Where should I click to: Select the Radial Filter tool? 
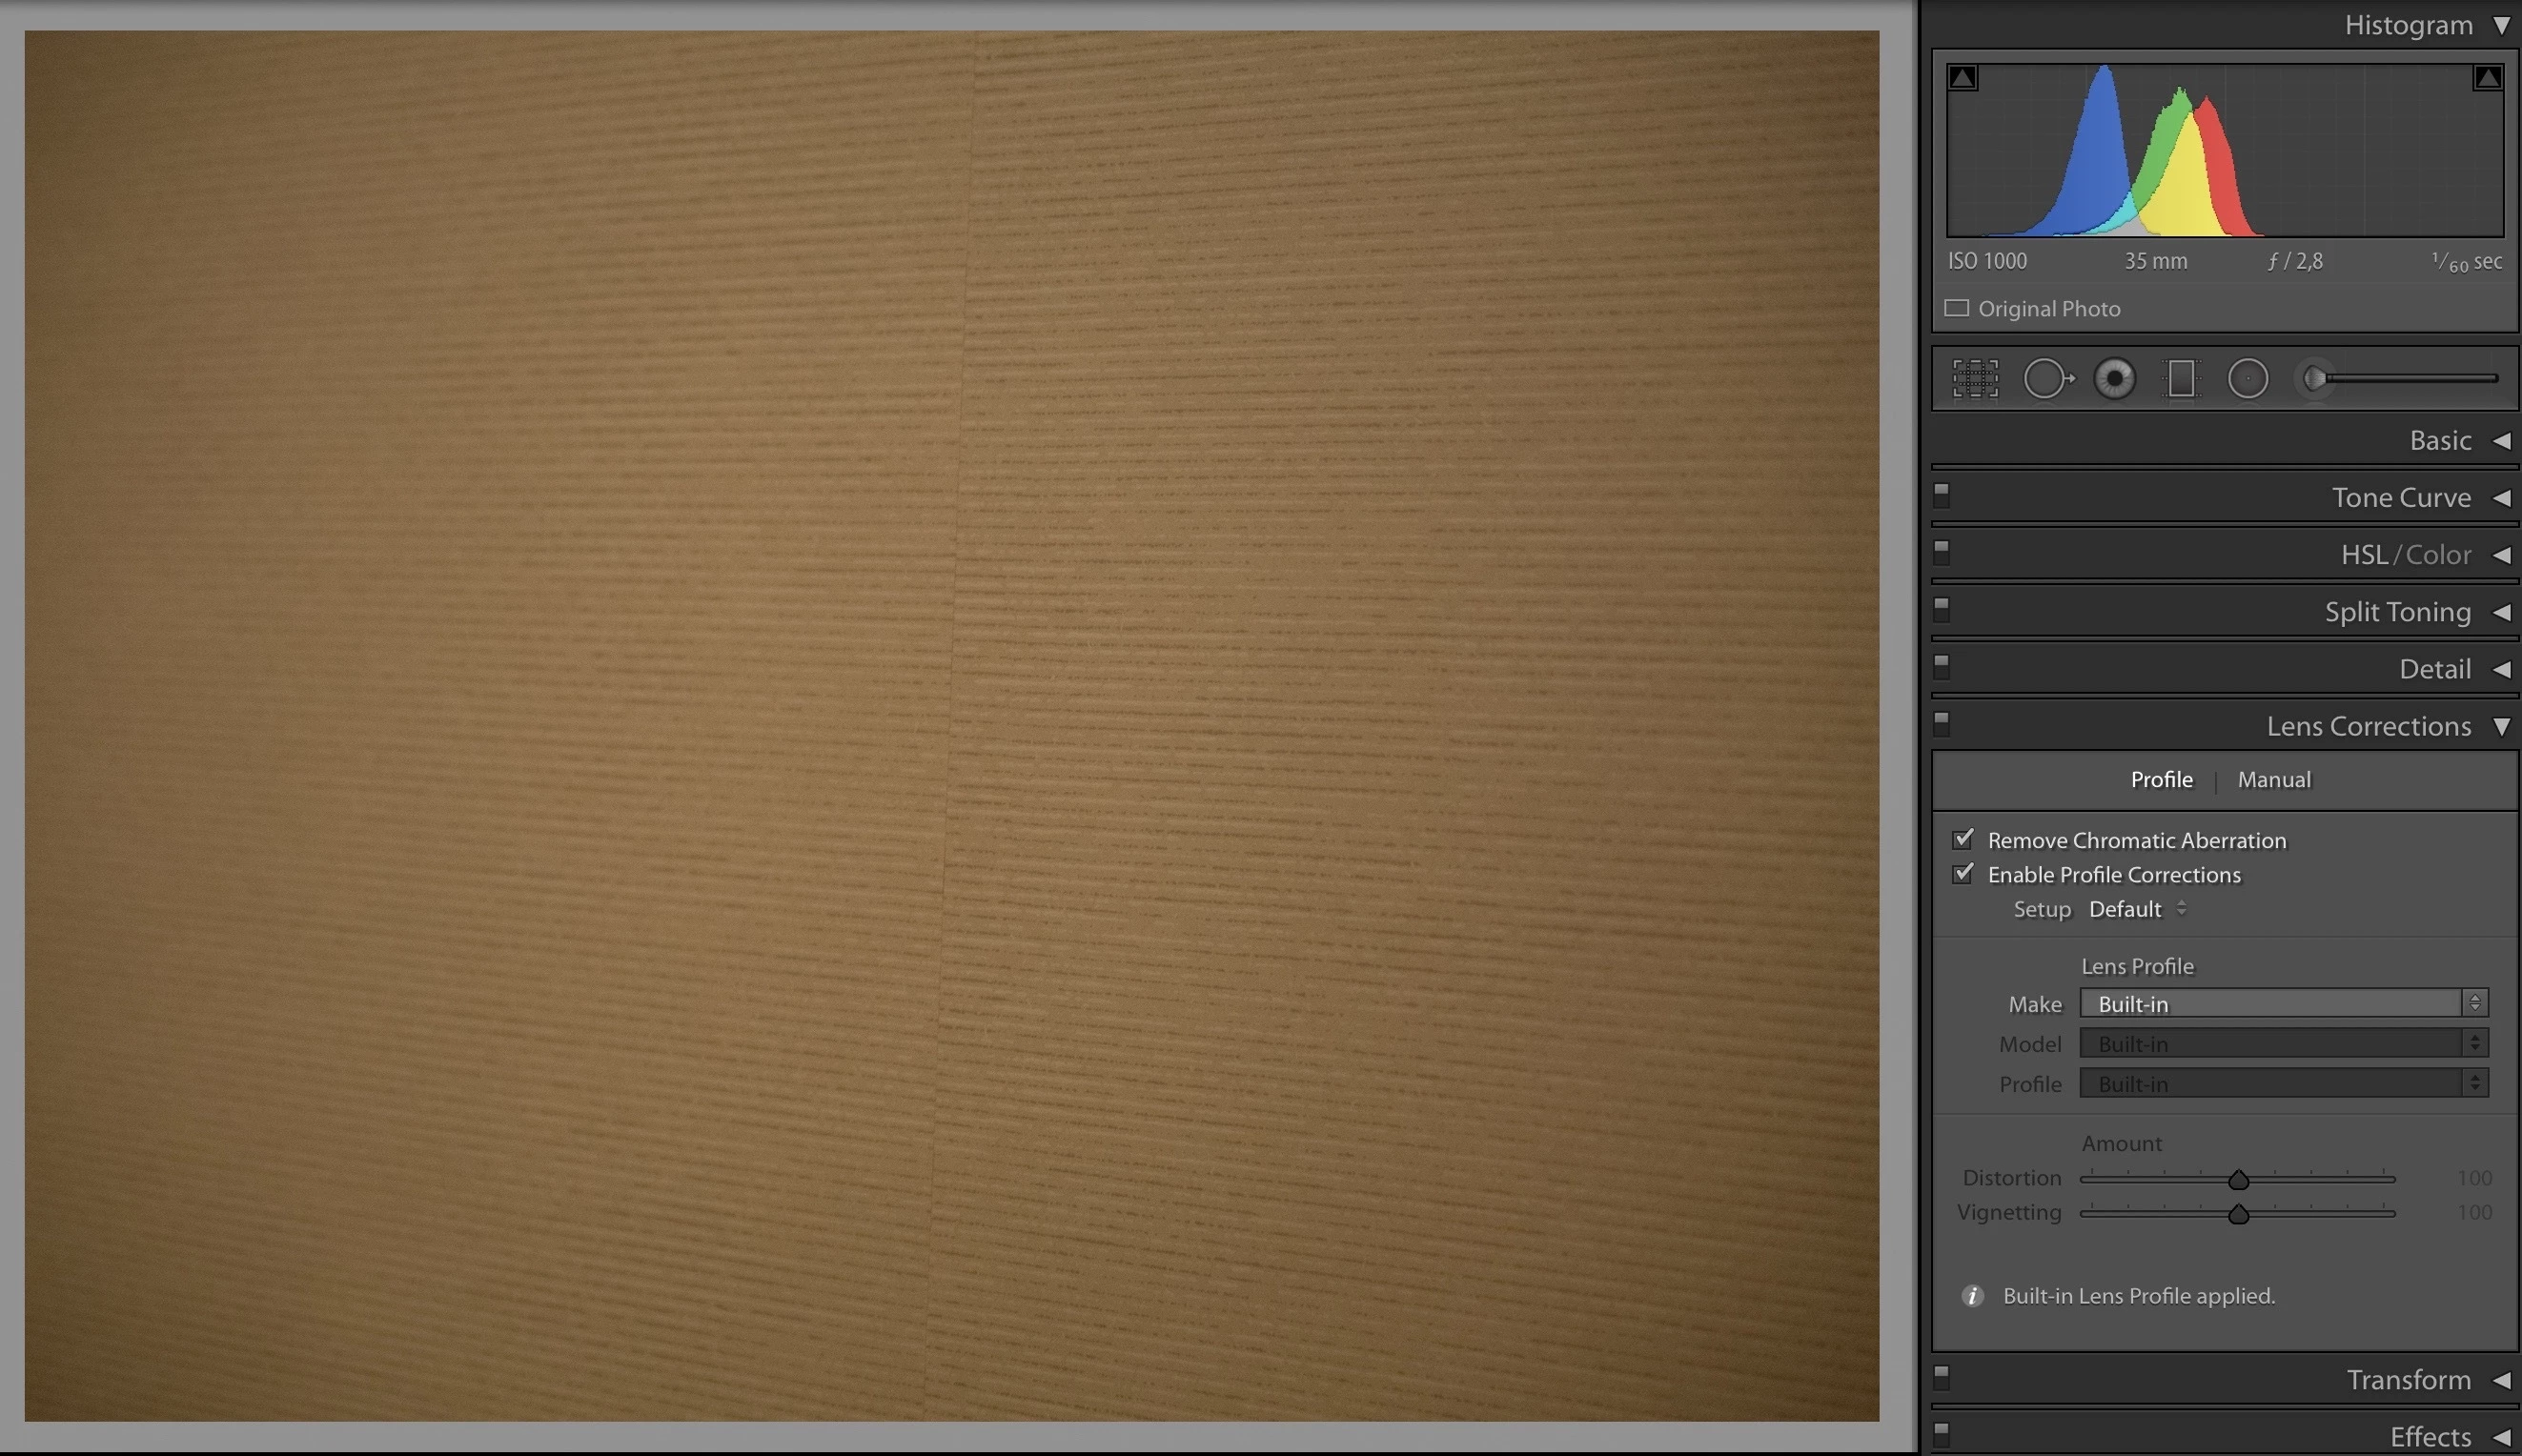2248,379
